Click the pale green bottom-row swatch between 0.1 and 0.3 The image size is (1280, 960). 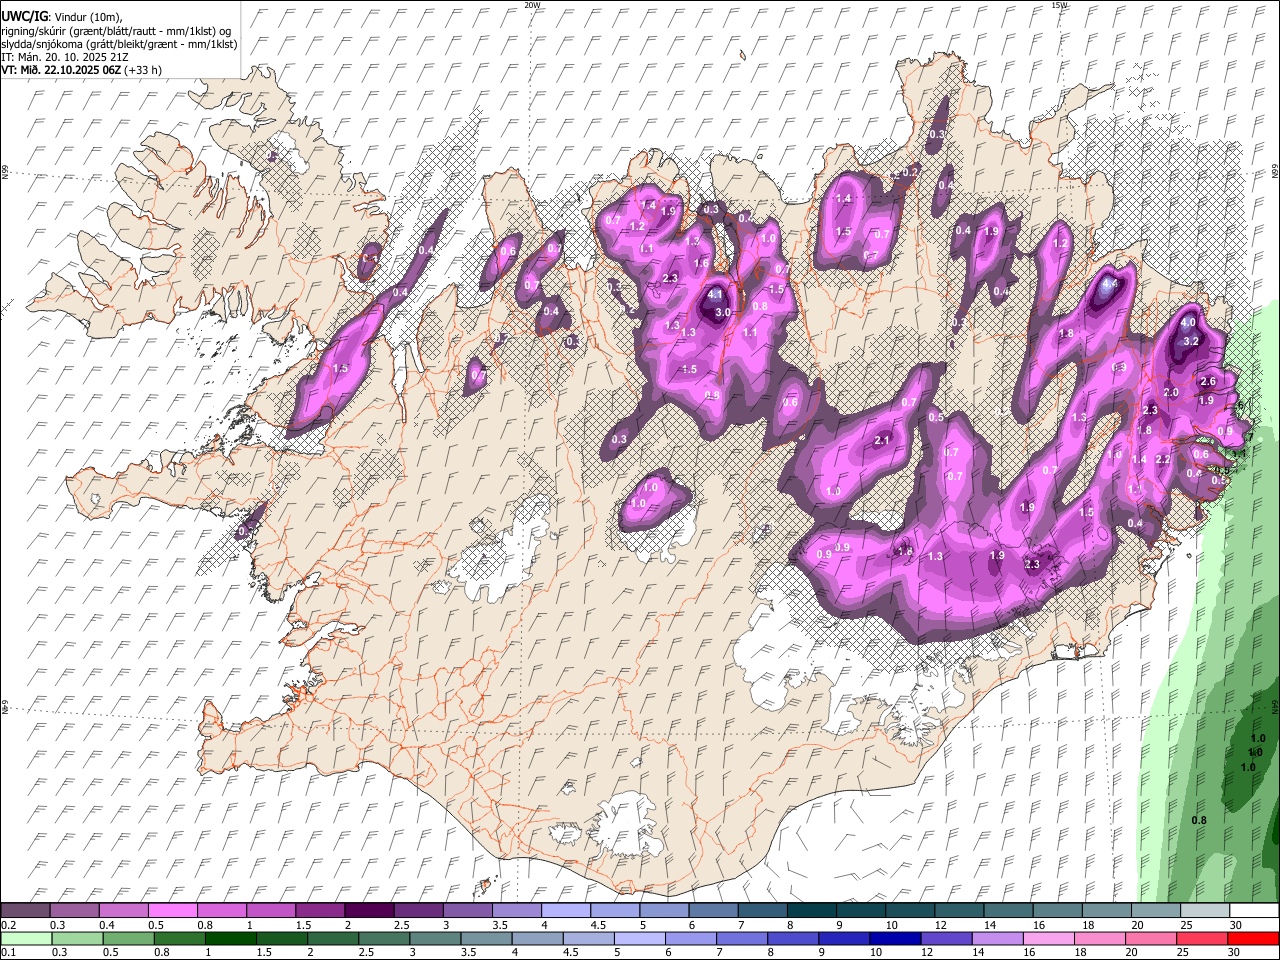click(25, 938)
